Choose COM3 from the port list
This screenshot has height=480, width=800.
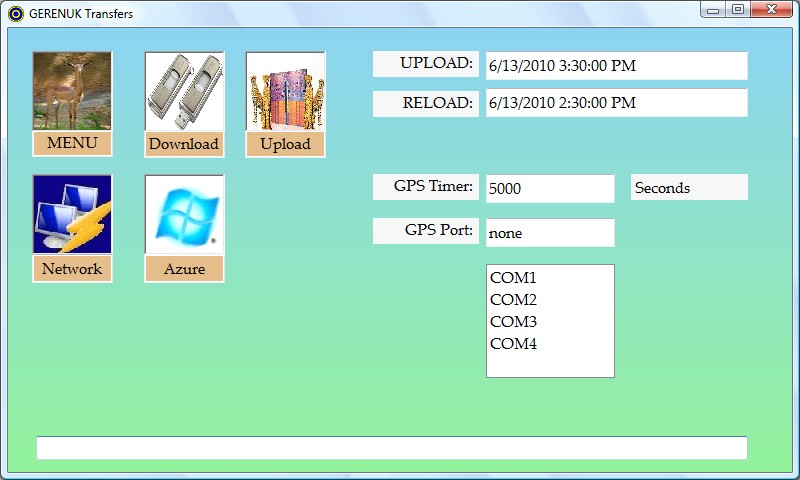click(x=514, y=322)
